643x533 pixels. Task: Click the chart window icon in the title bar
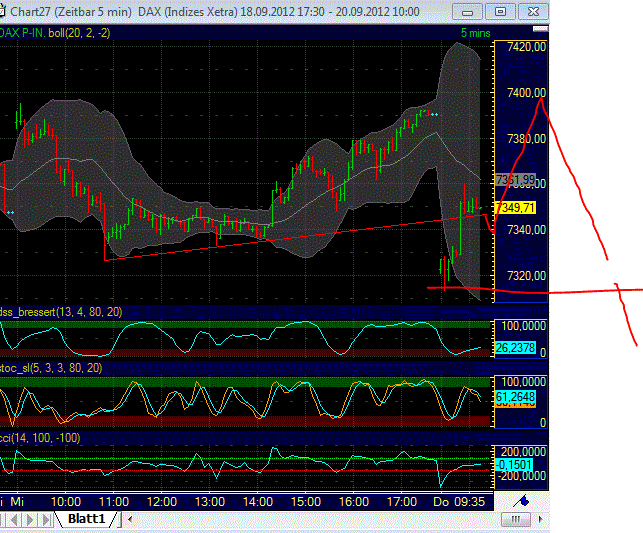coord(2,11)
